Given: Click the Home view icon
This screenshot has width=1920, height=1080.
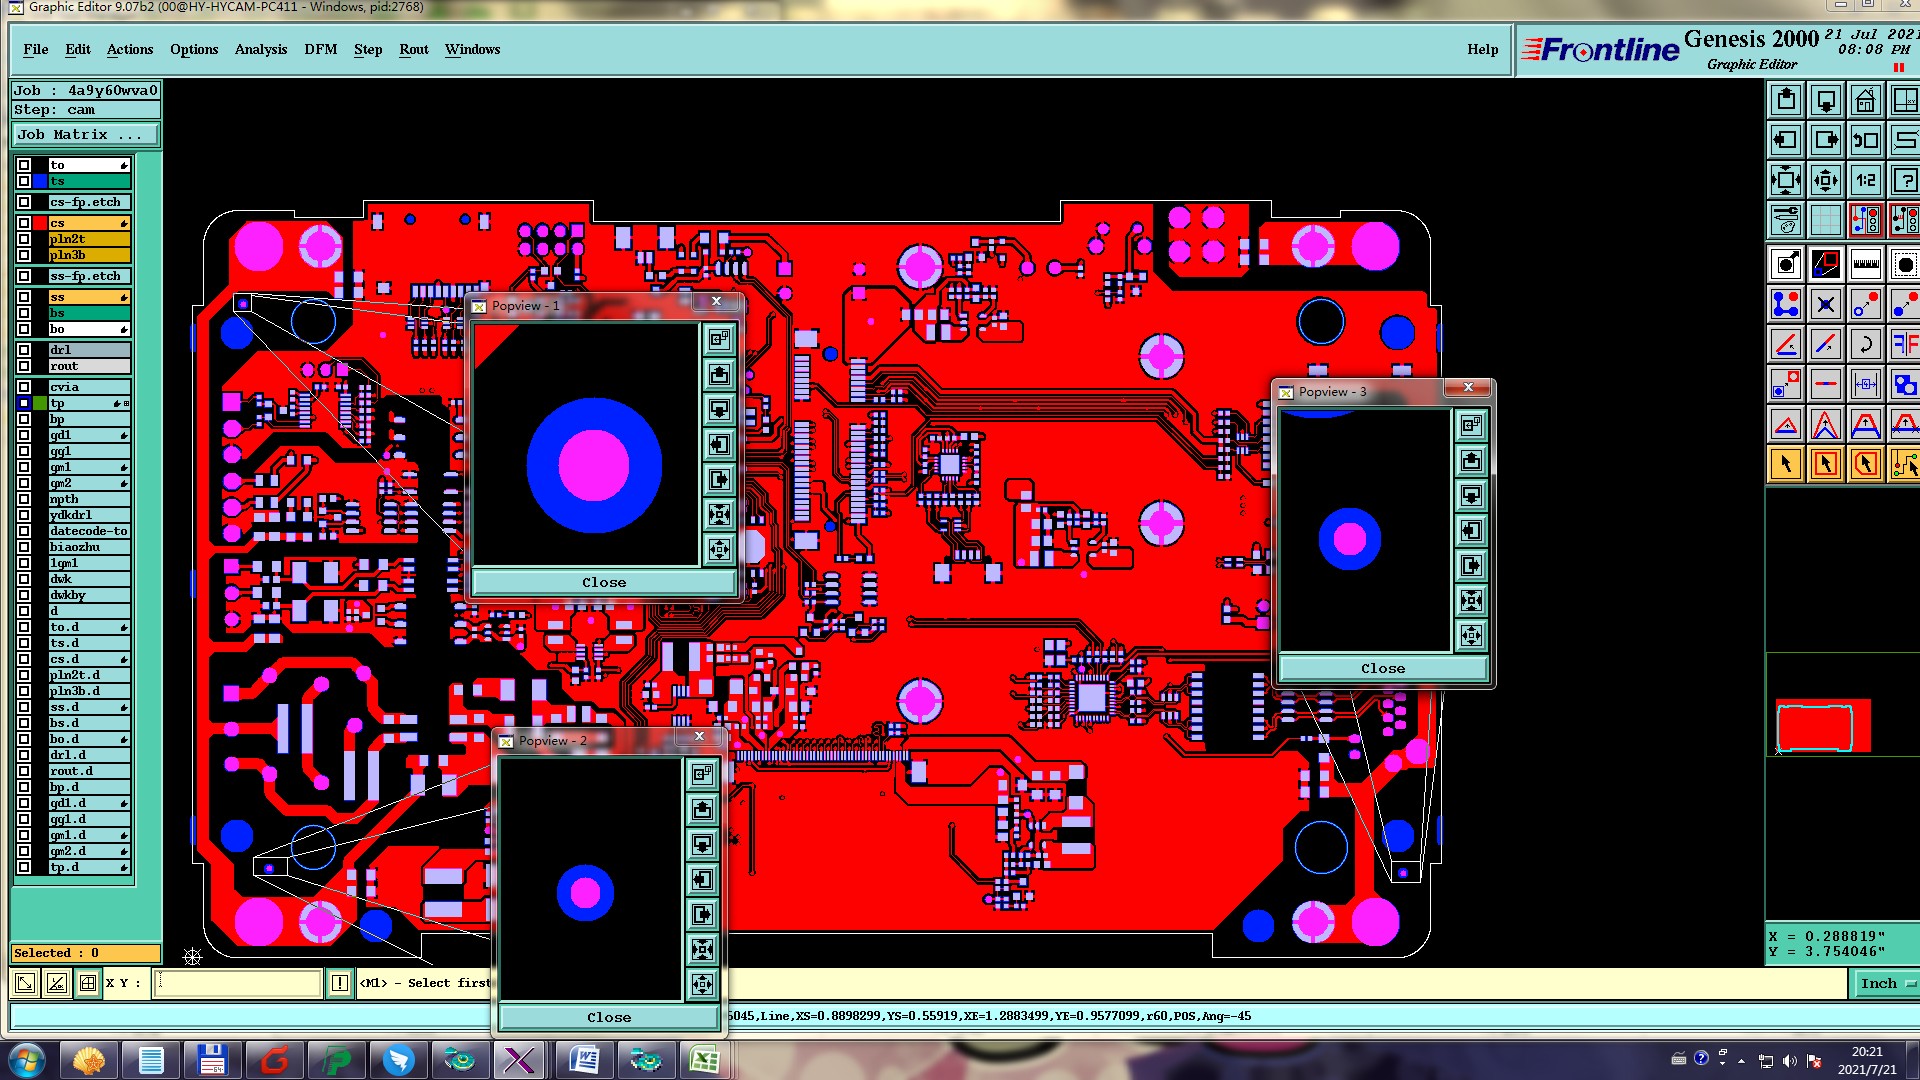Looking at the screenshot, I should 1865,101.
